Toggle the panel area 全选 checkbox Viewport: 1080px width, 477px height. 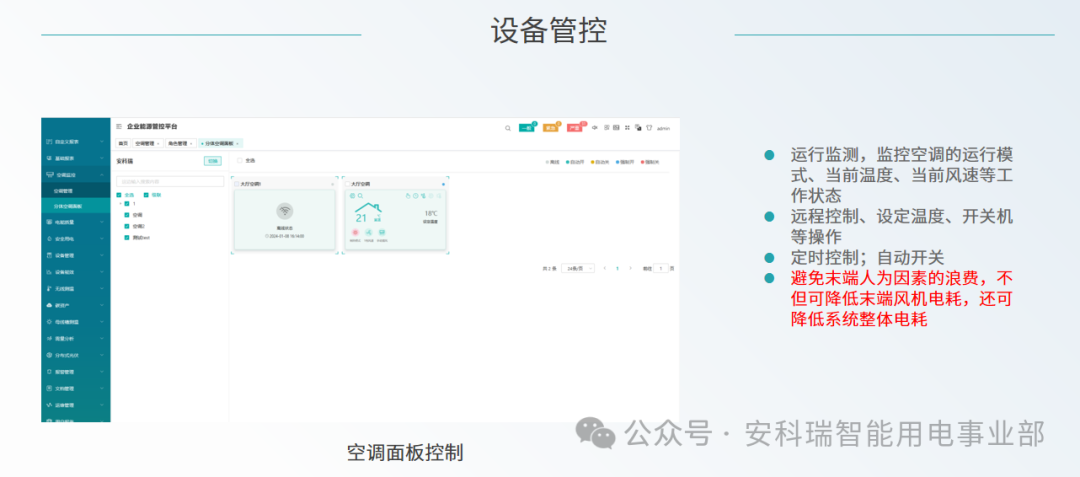coord(240,160)
